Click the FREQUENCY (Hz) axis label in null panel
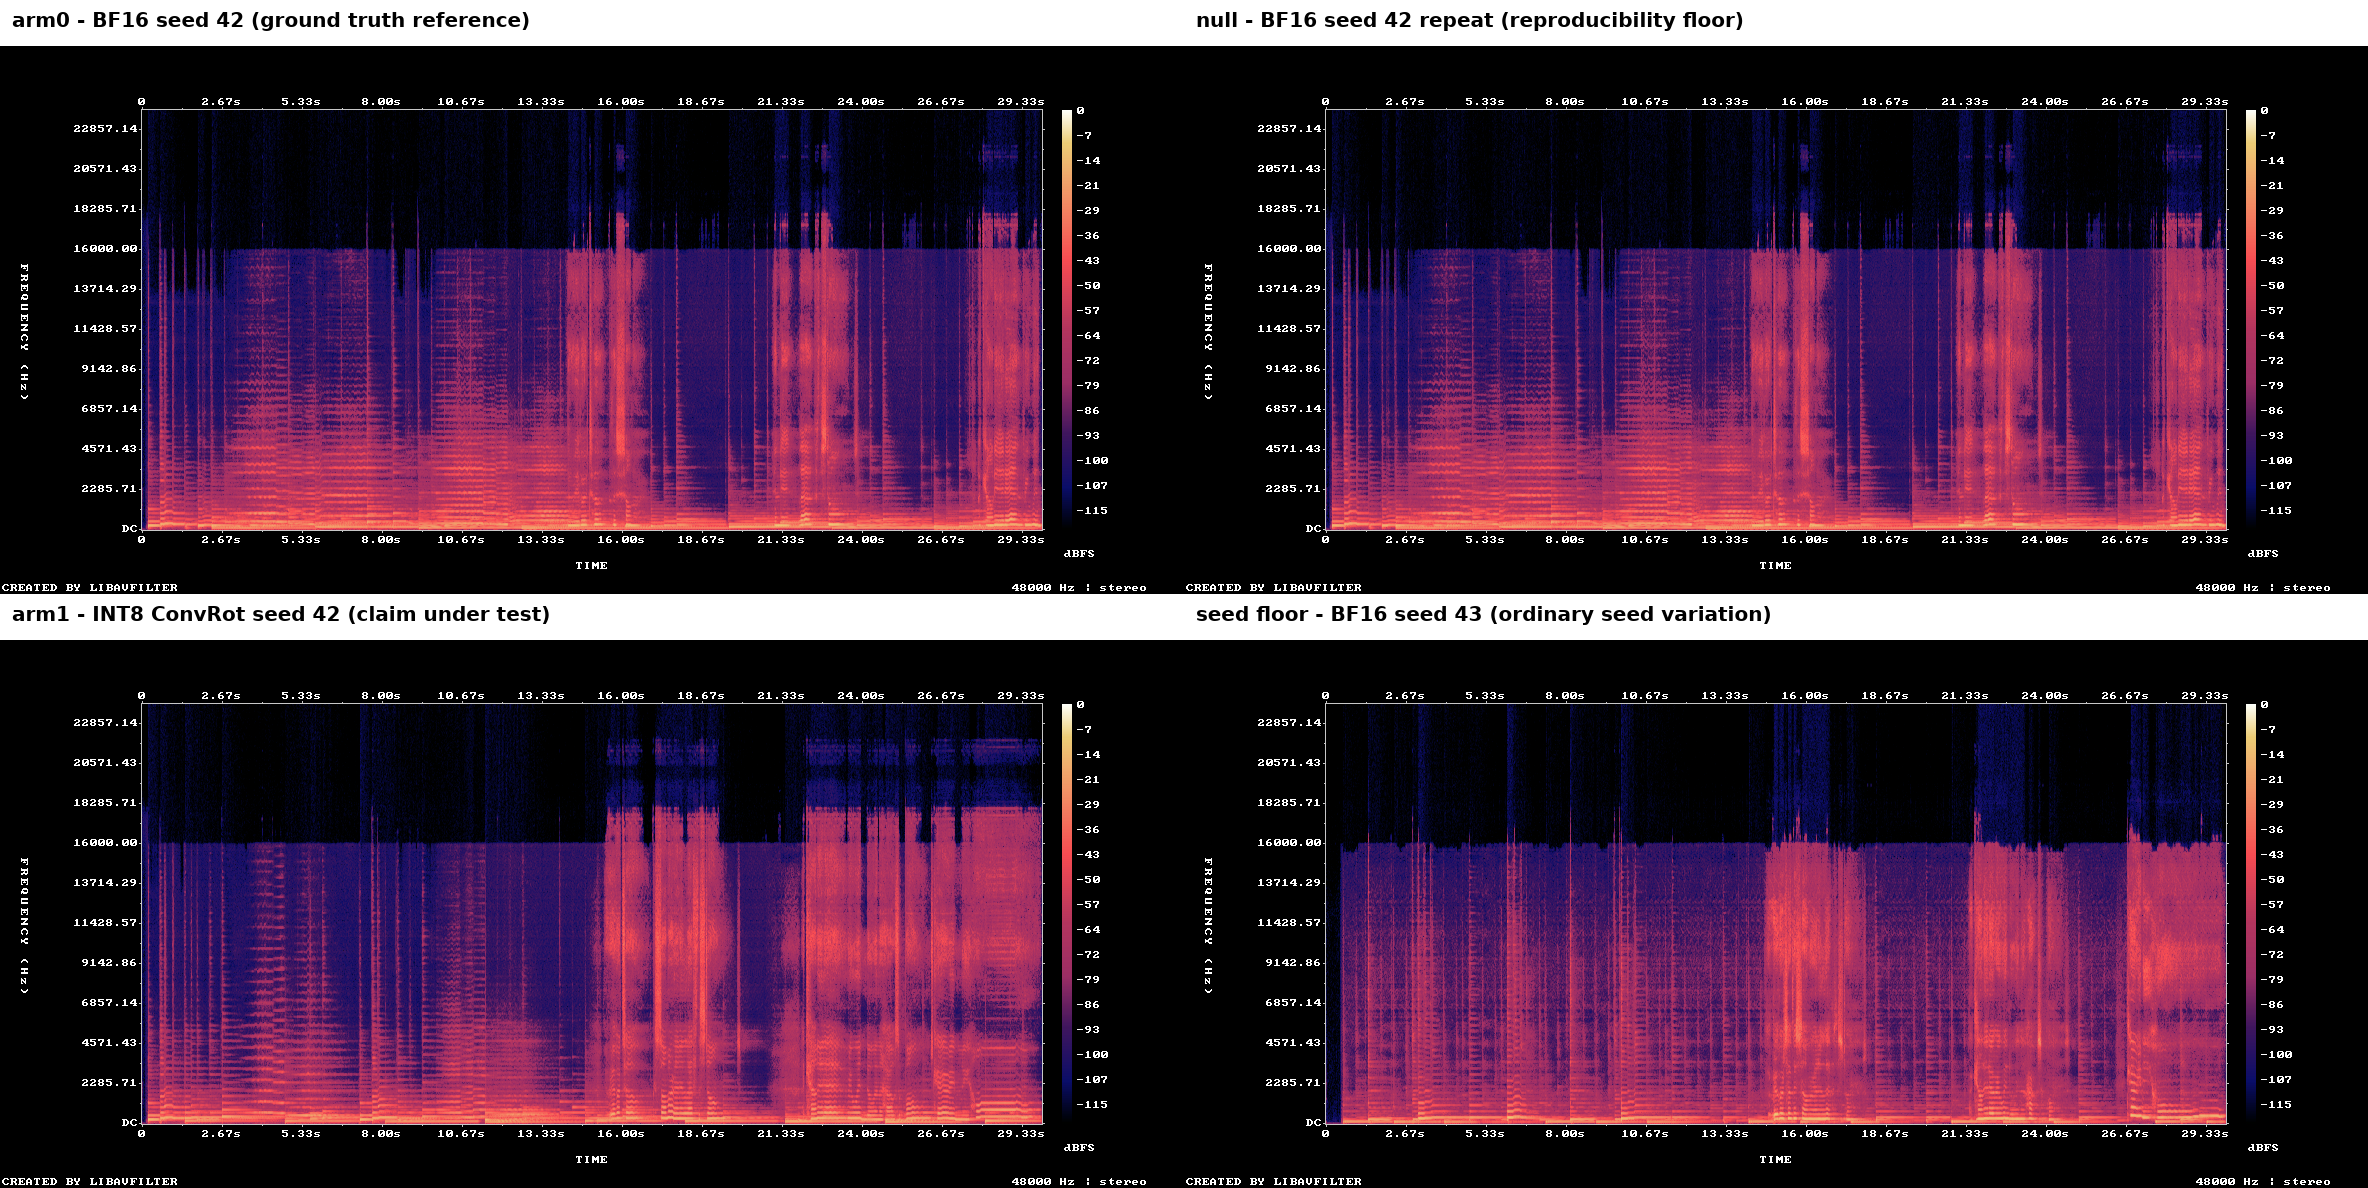The image size is (2368, 1188). [x=1208, y=332]
